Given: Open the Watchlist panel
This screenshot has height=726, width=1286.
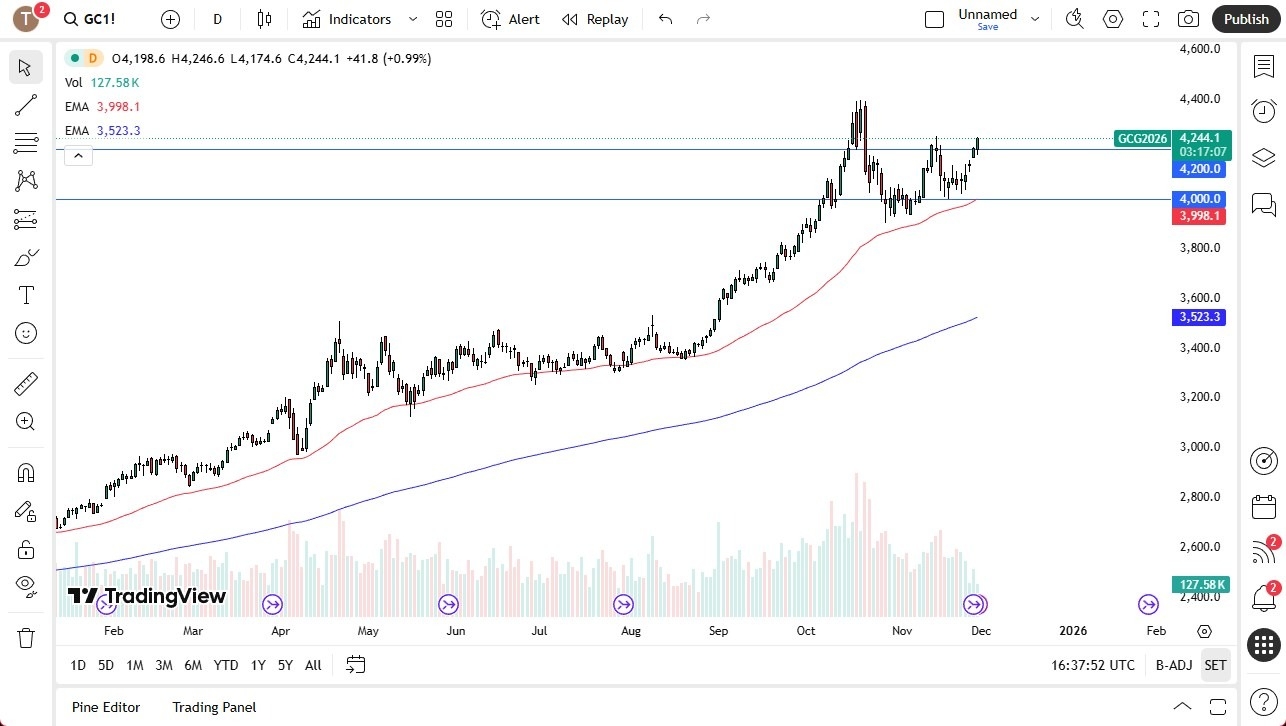Looking at the screenshot, I should click(1264, 66).
